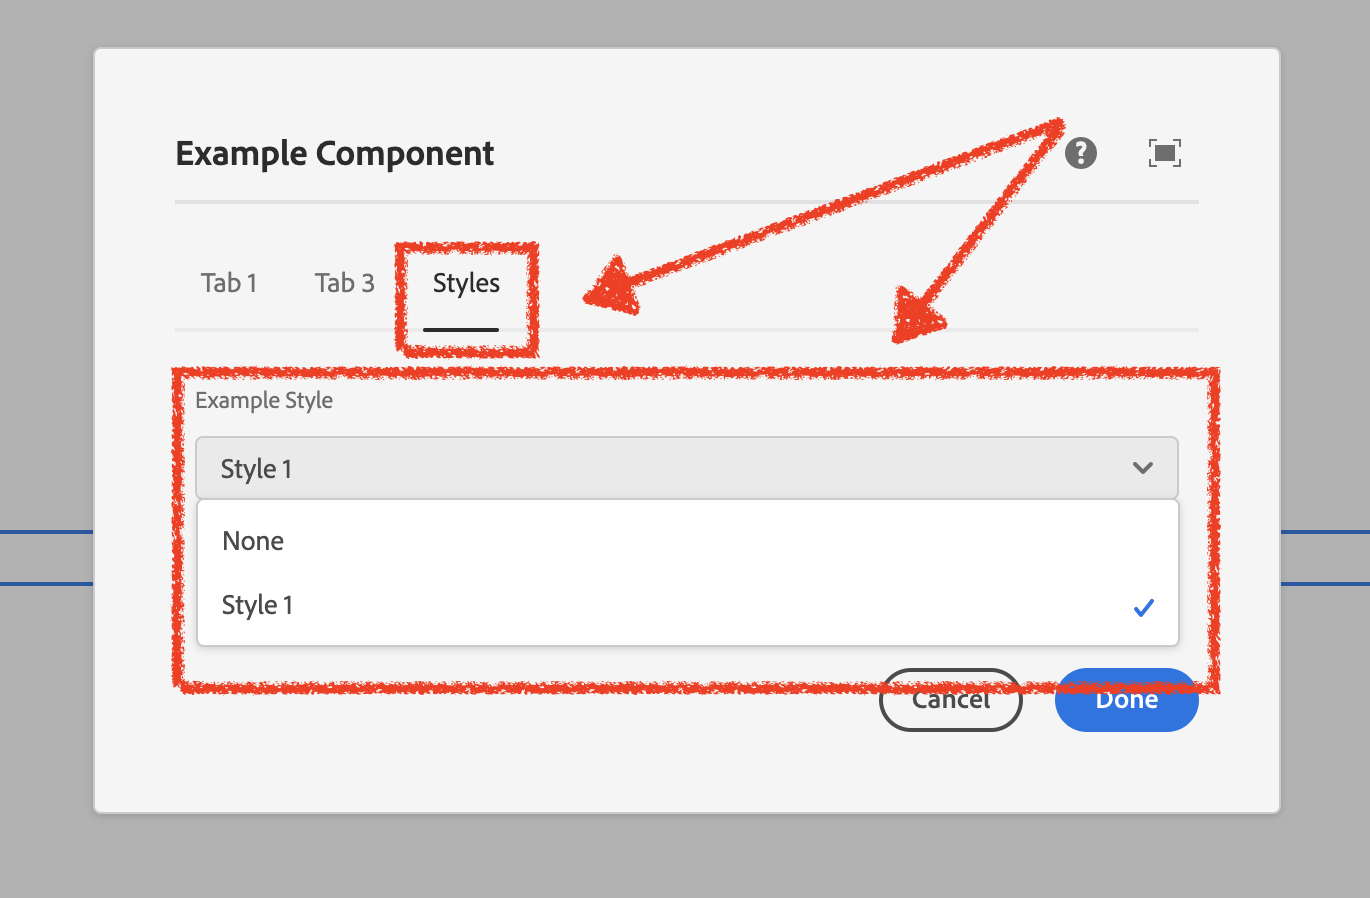Viewport: 1370px width, 898px height.
Task: Toggle fullscreen mode for the dialog
Action: tap(1165, 153)
